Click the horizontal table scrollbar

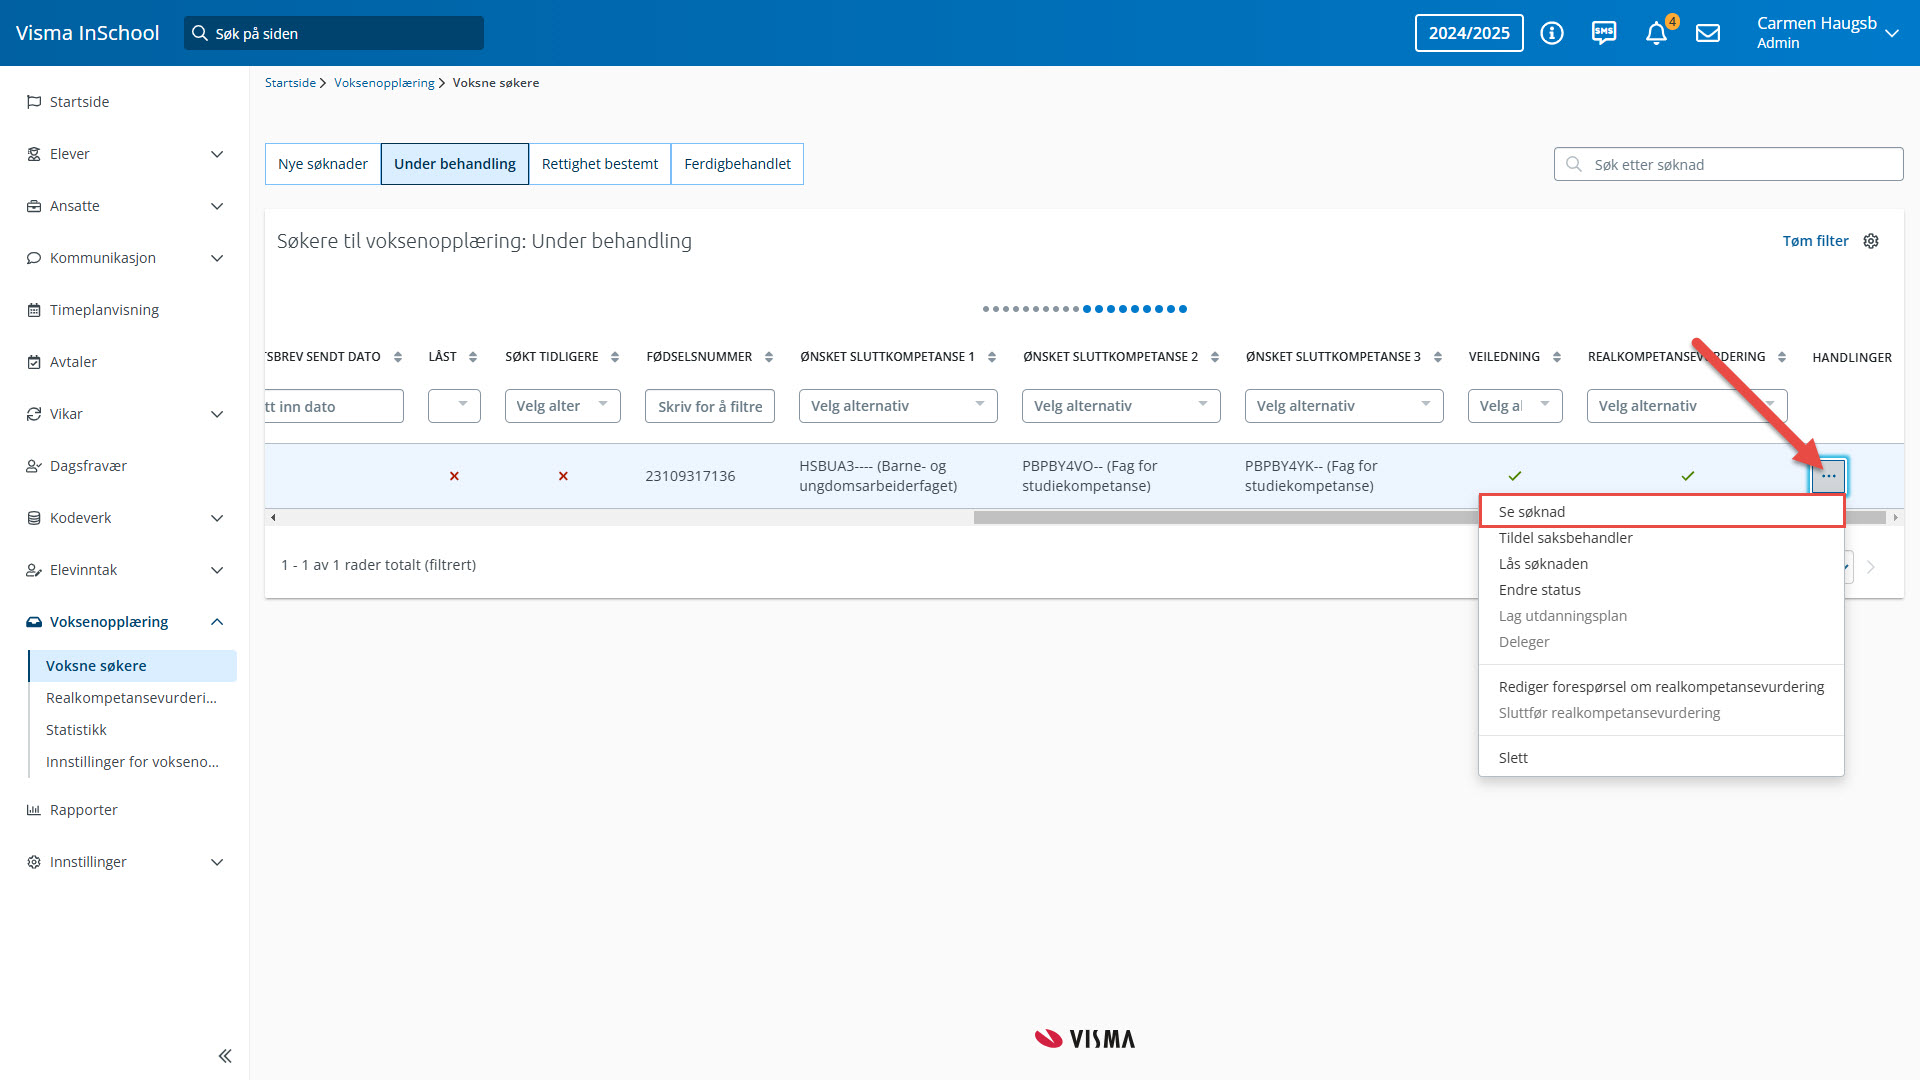(x=1200, y=518)
